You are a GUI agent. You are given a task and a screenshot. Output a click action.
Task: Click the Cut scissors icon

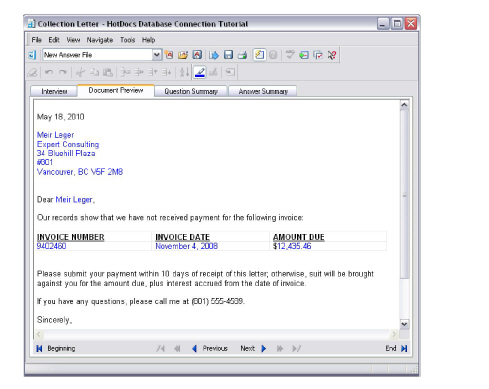80,72
